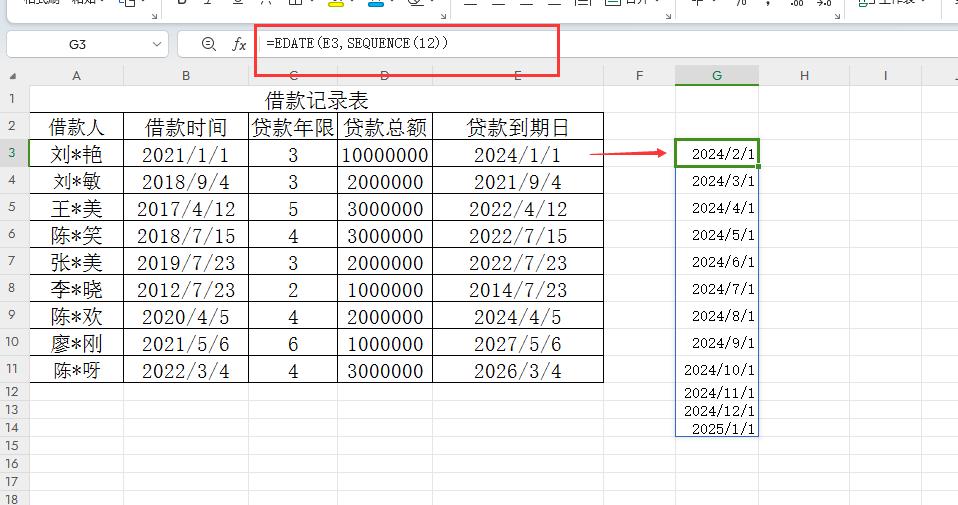The height and width of the screenshot is (505, 958).
Task: Select active cell G3 showing 2024/2/1
Action: 717,153
